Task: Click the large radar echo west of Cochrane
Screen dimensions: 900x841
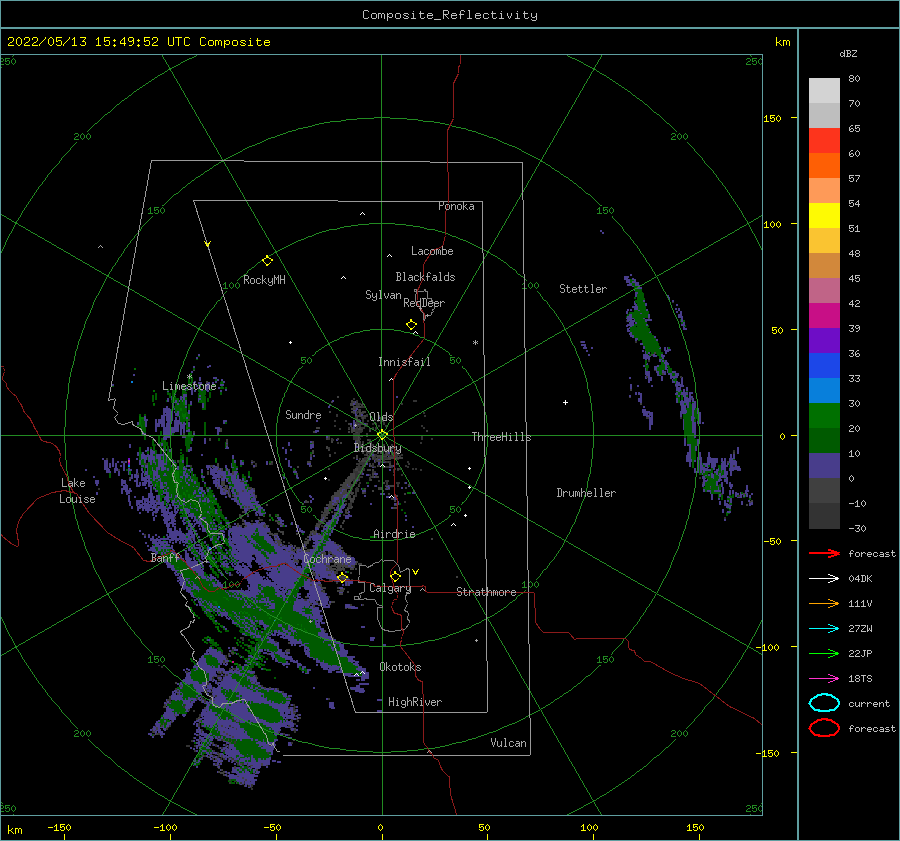Action: point(253,574)
